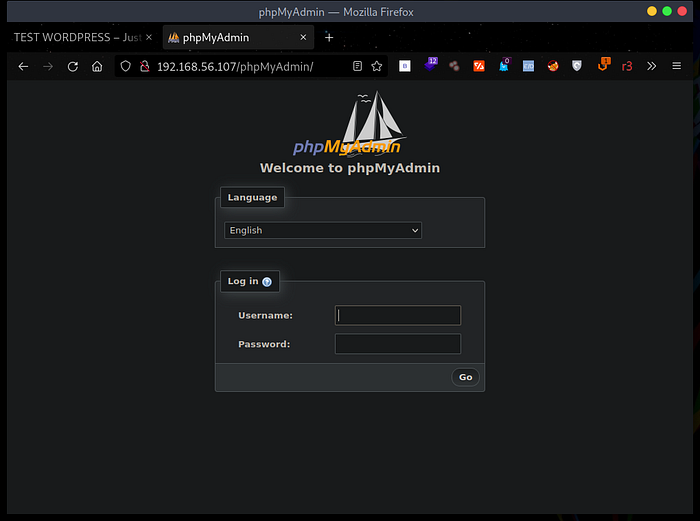Open the Language dropdown set to English
The width and height of the screenshot is (700, 521).
[323, 230]
